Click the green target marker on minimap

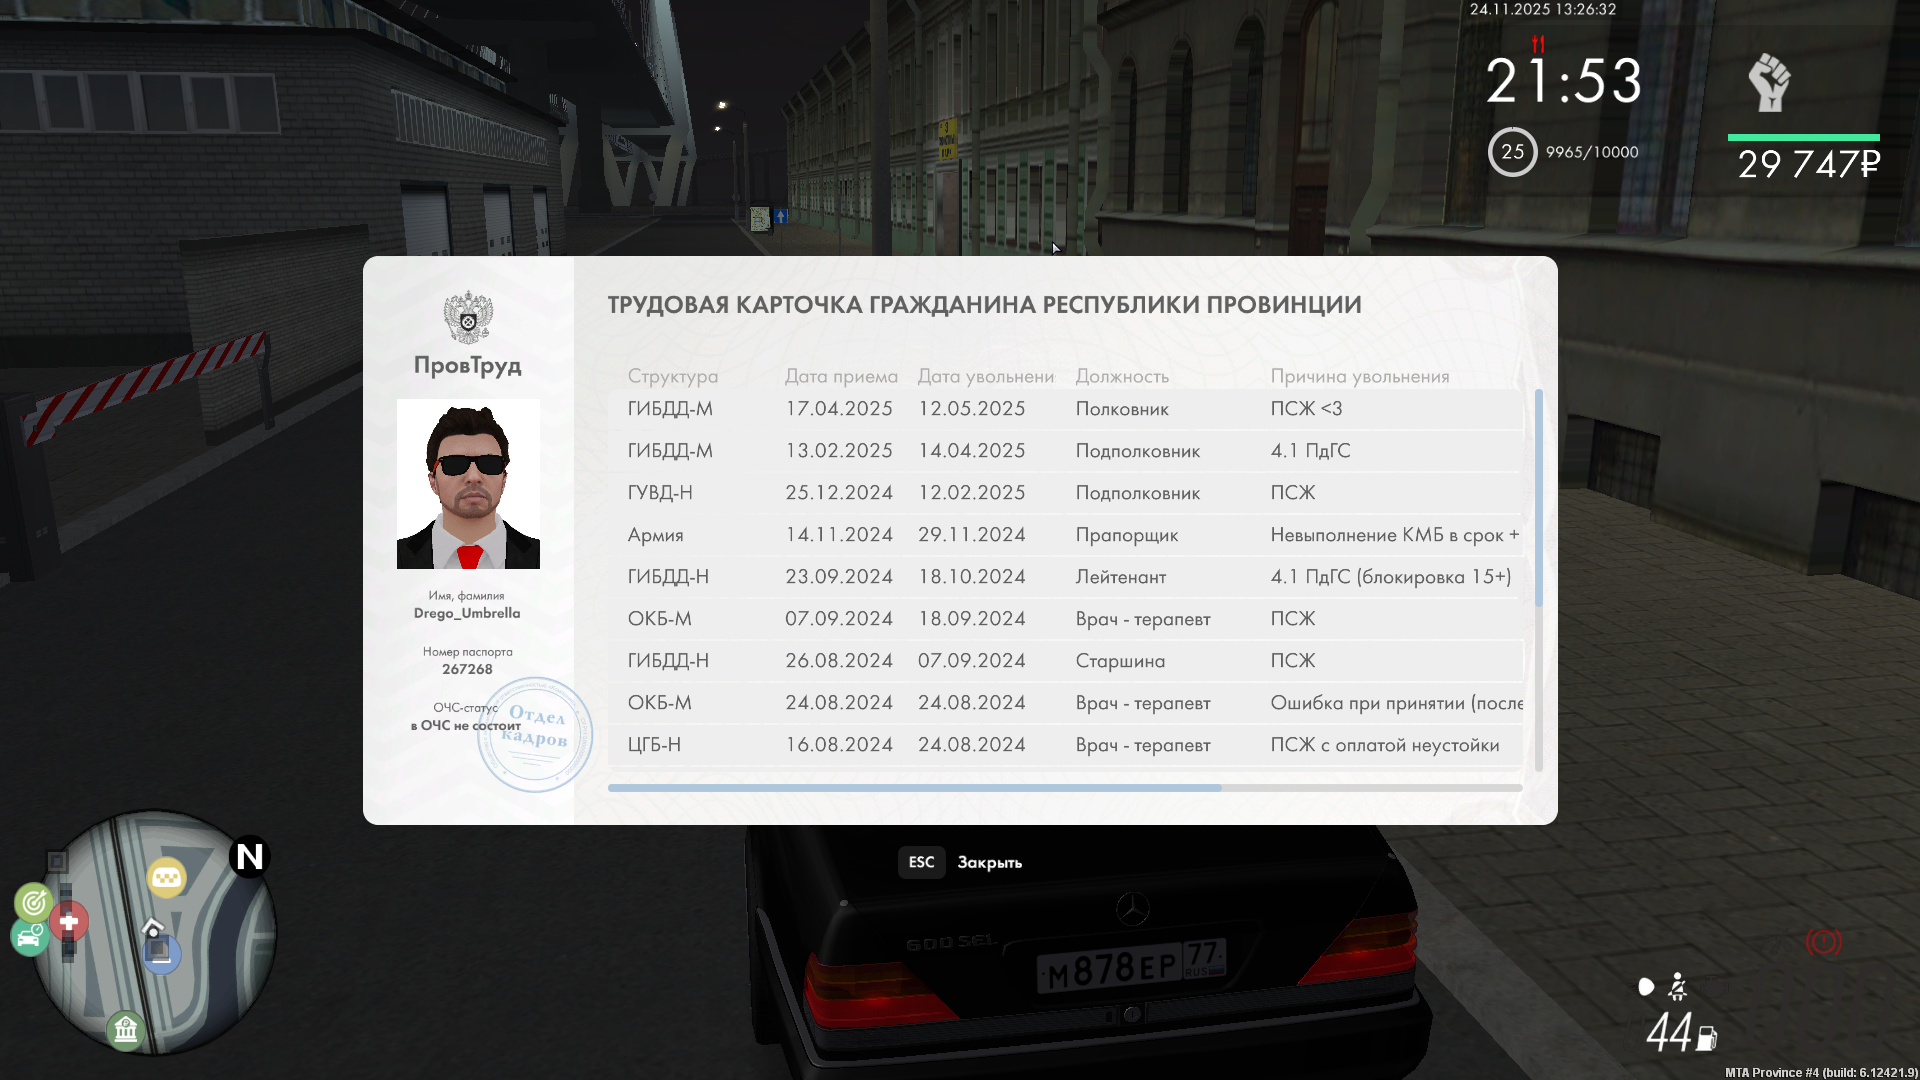34,902
